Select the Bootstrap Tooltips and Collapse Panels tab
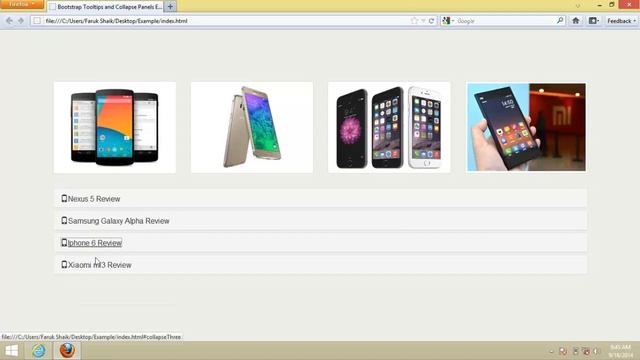 (105, 7)
